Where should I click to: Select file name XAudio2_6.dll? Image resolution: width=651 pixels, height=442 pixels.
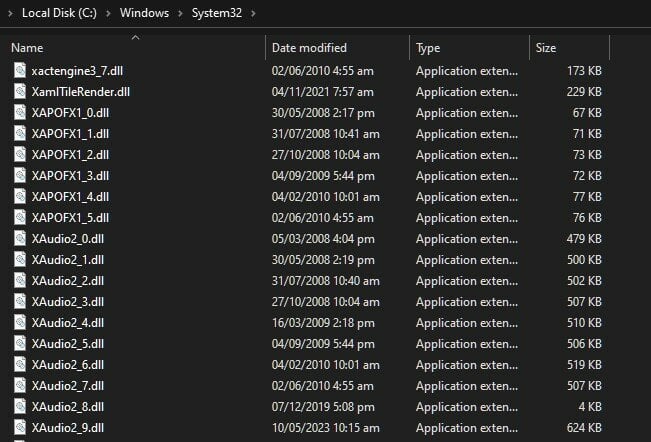(68, 364)
